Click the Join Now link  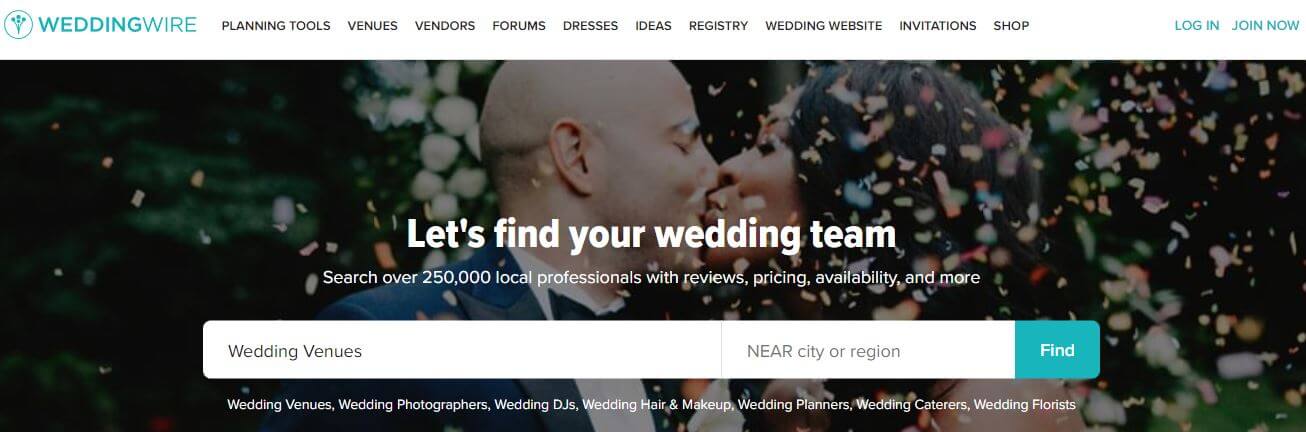[1266, 26]
